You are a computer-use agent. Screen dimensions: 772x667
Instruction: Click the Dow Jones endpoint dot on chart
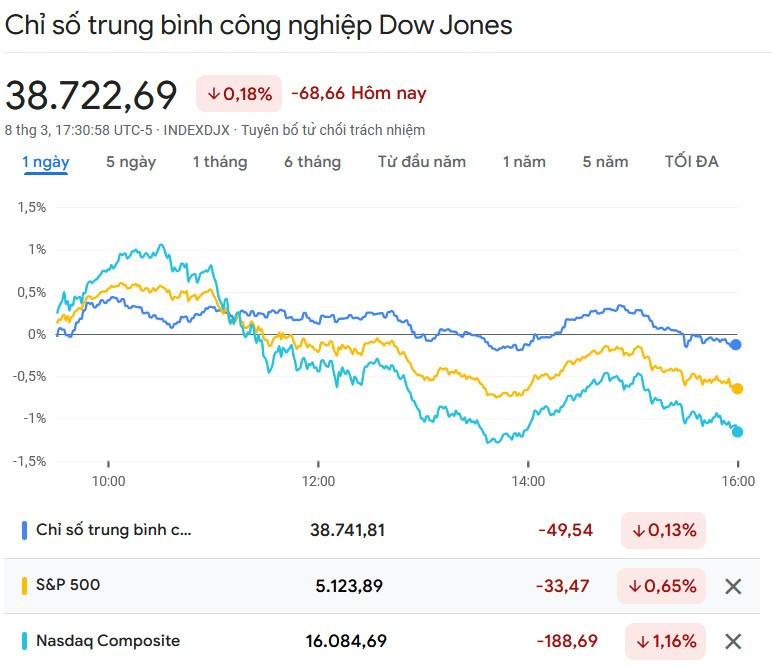click(737, 345)
